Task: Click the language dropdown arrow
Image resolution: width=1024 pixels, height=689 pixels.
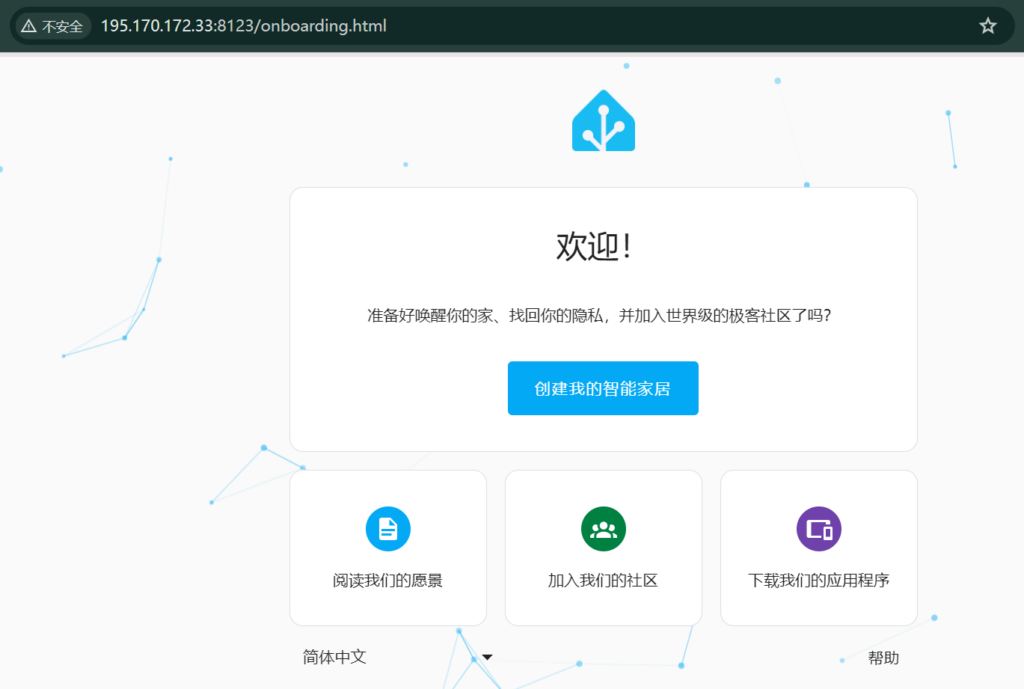Action: [x=487, y=657]
